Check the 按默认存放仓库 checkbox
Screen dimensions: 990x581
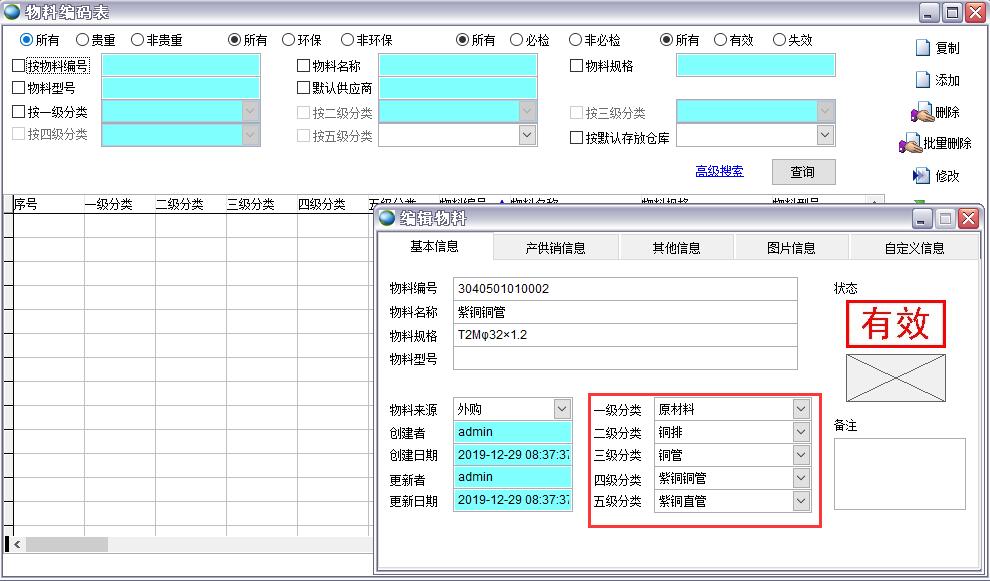pos(576,138)
